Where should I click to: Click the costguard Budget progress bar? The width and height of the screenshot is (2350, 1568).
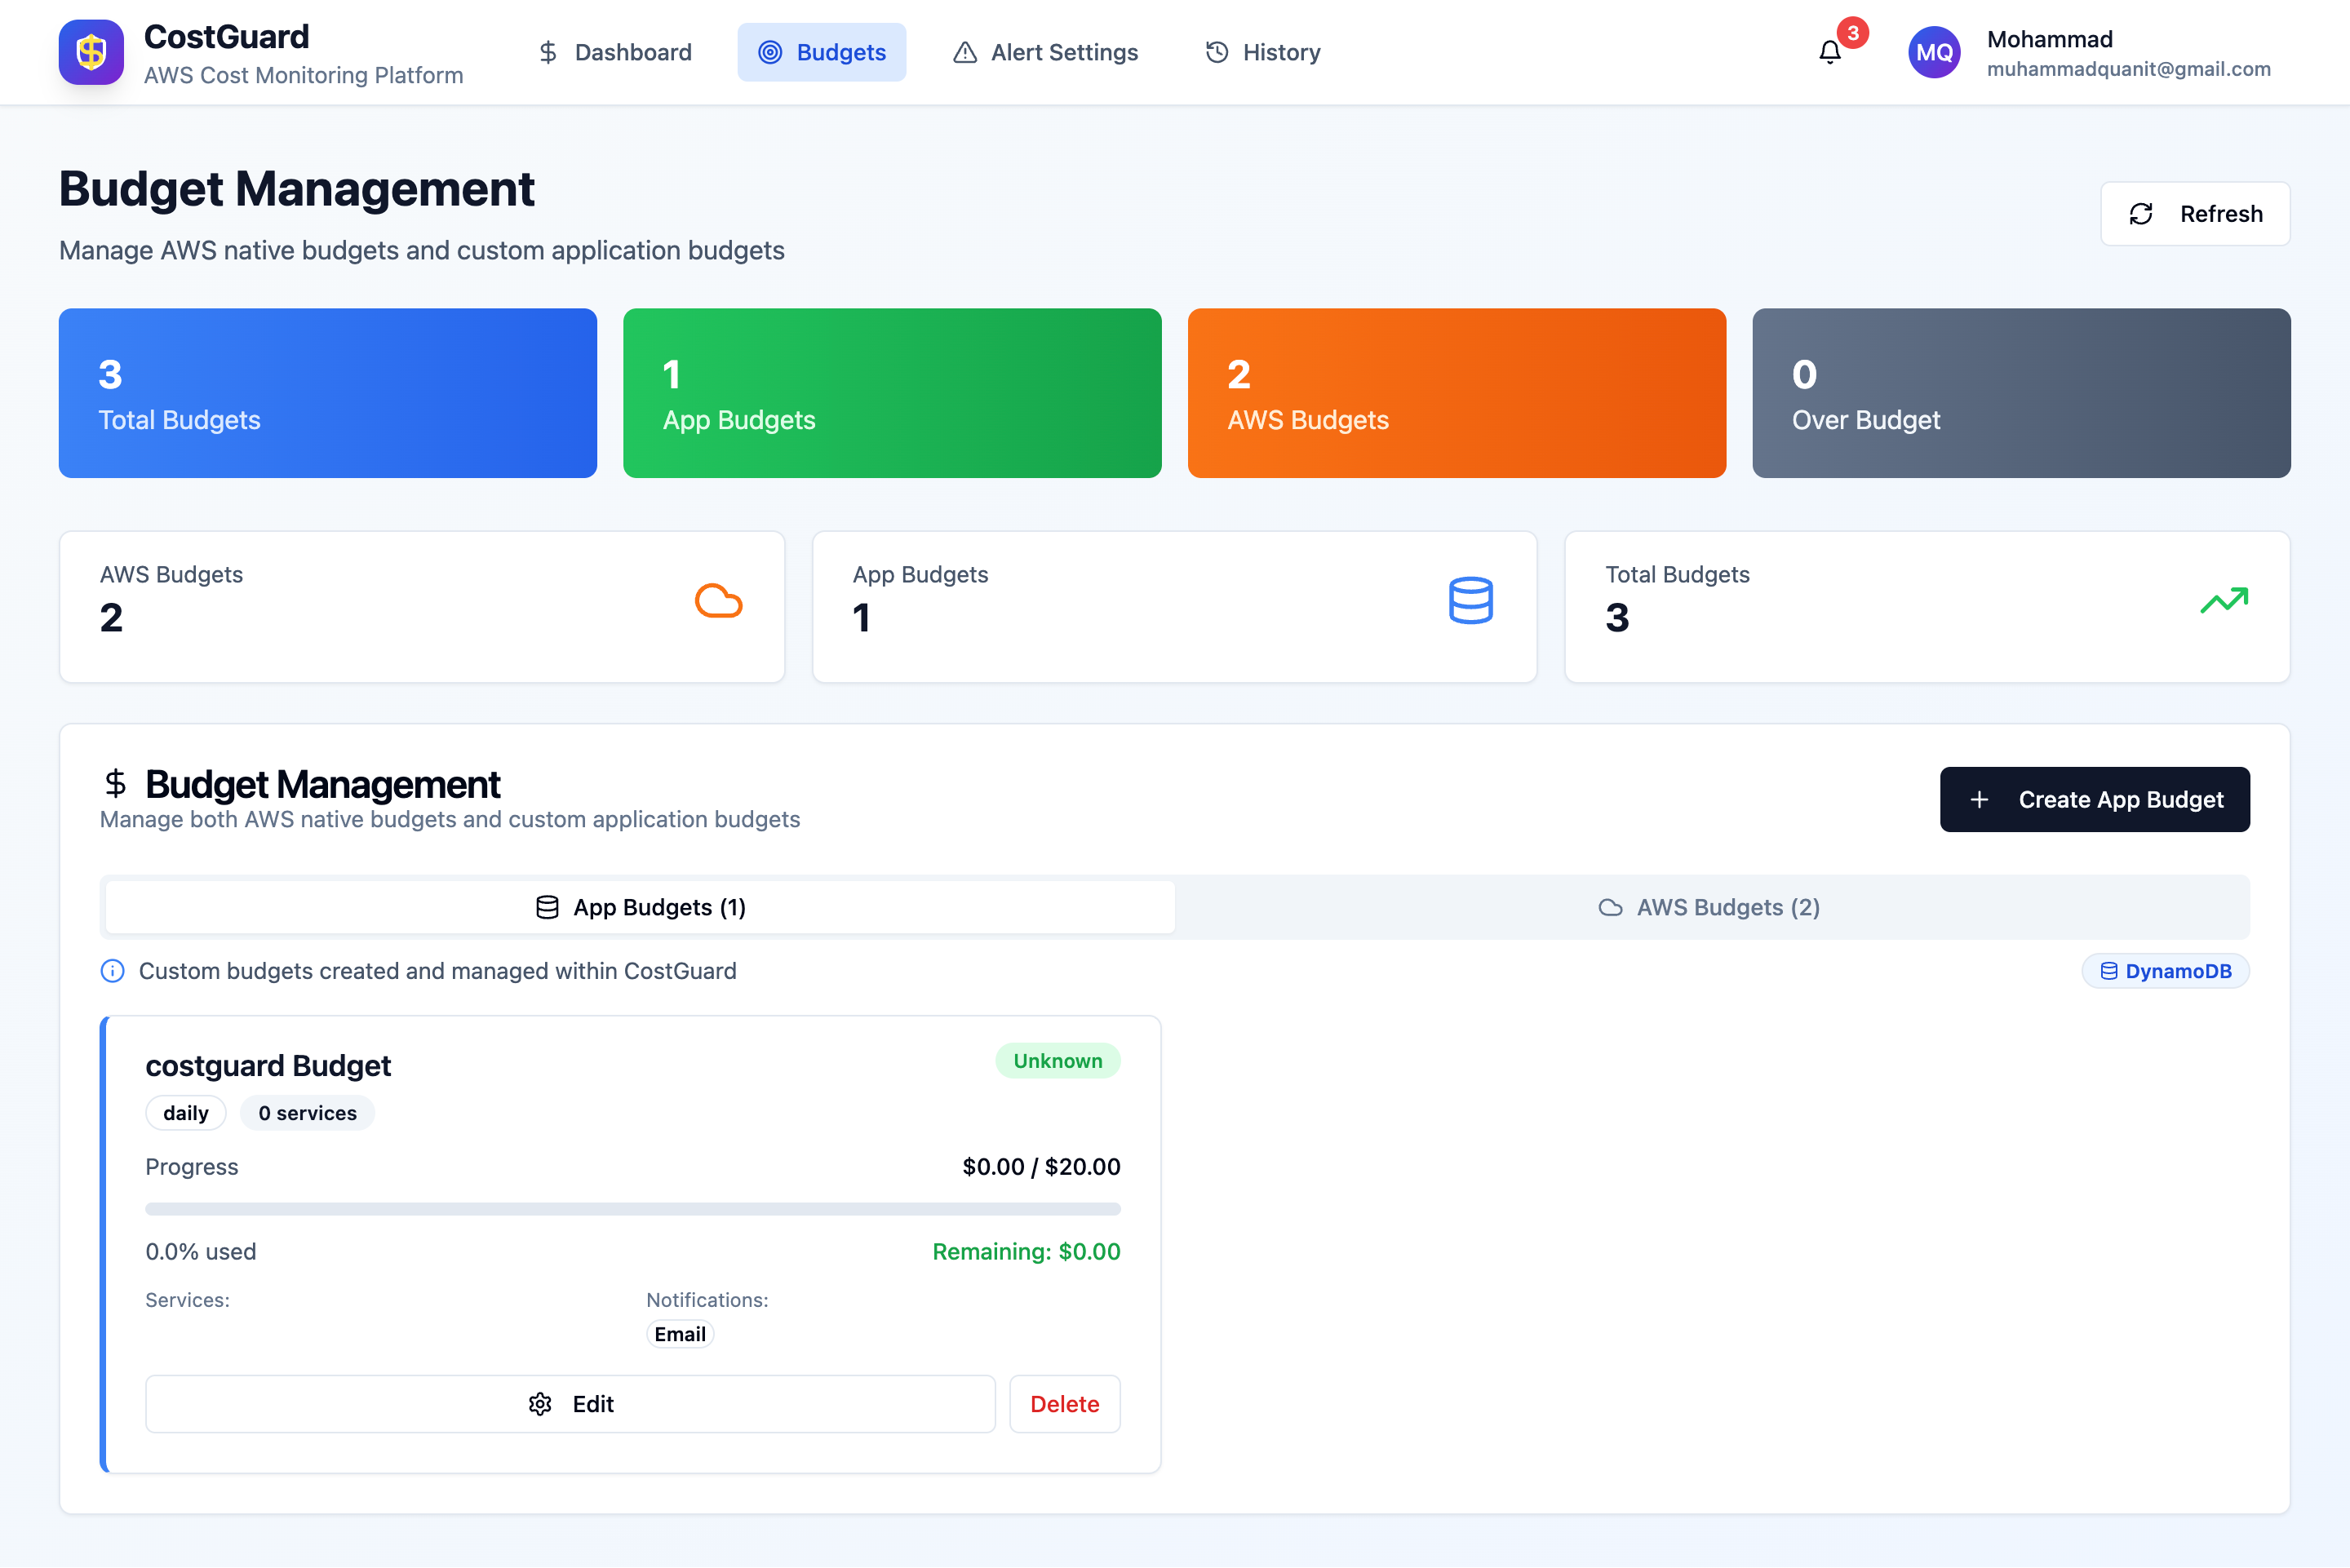(x=632, y=1209)
